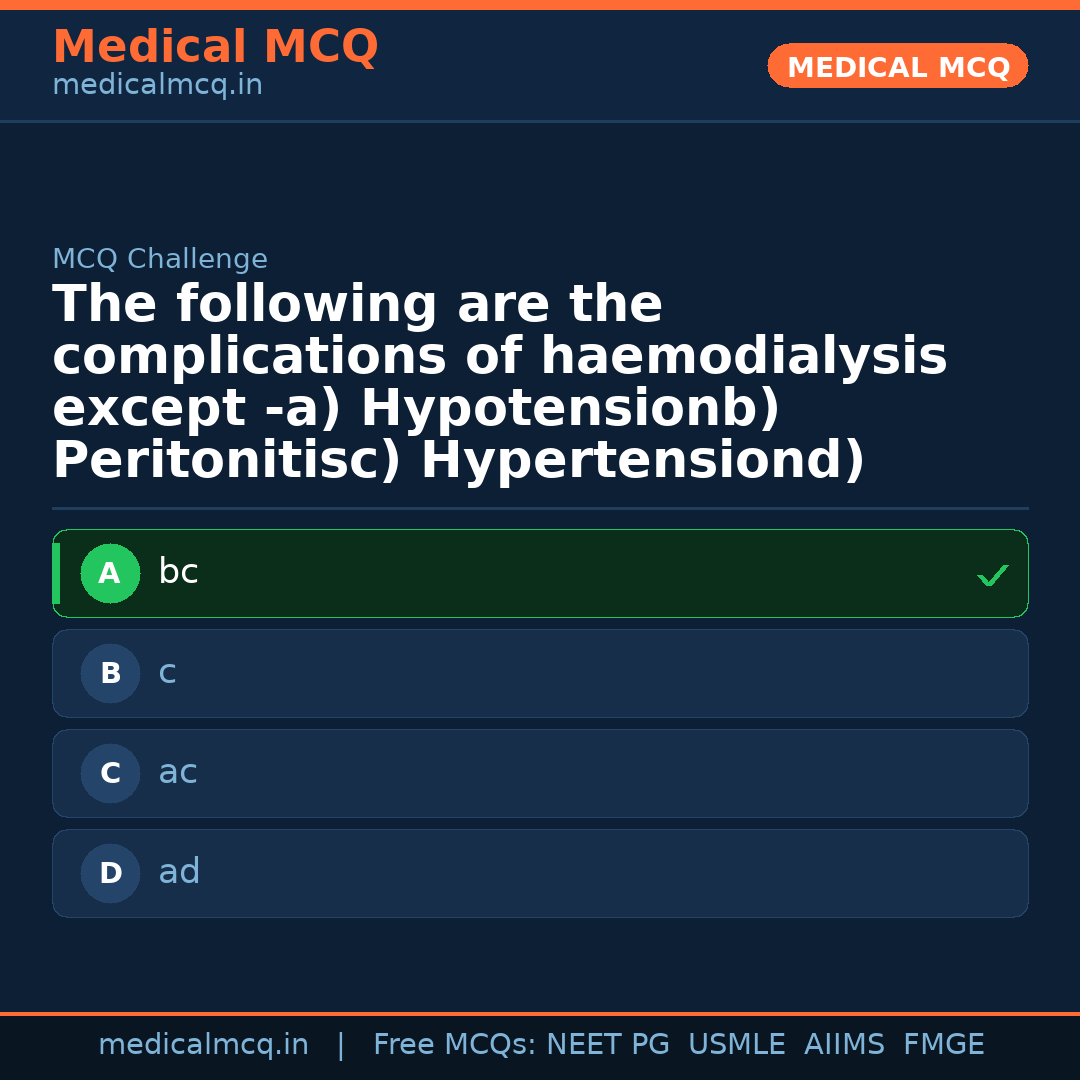Select answer option B labeled 'c'

(540, 673)
